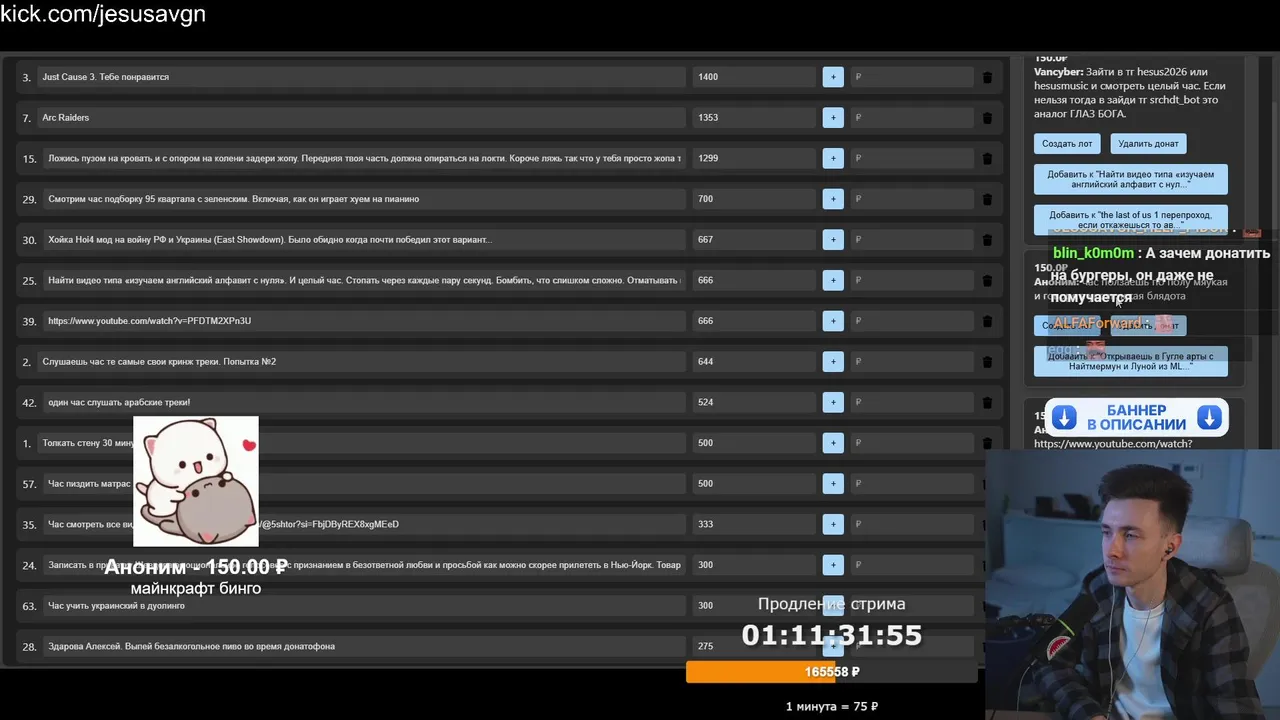Screen dimensions: 1280x720
Task: Click lot name "Час учить украинский в дуолинго"
Action: point(116,606)
